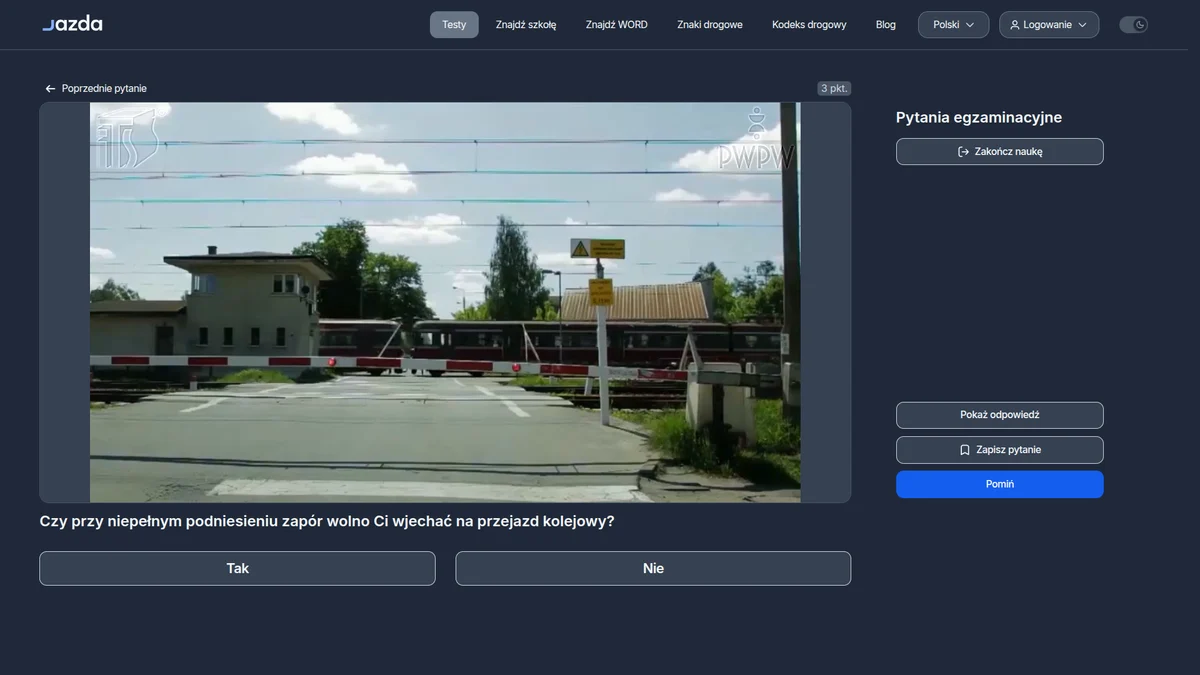1200x675 pixels.
Task: Open Znaki drogowe section
Action: click(x=710, y=25)
